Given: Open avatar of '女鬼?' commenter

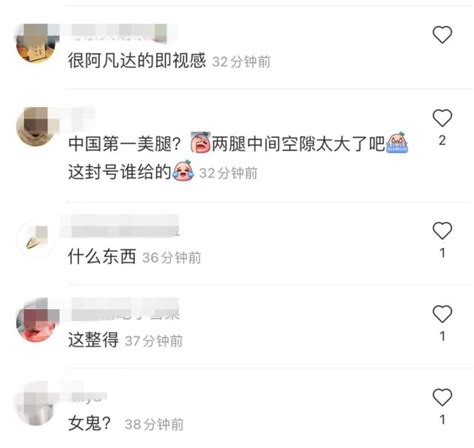Looking at the screenshot, I should click(x=35, y=406).
